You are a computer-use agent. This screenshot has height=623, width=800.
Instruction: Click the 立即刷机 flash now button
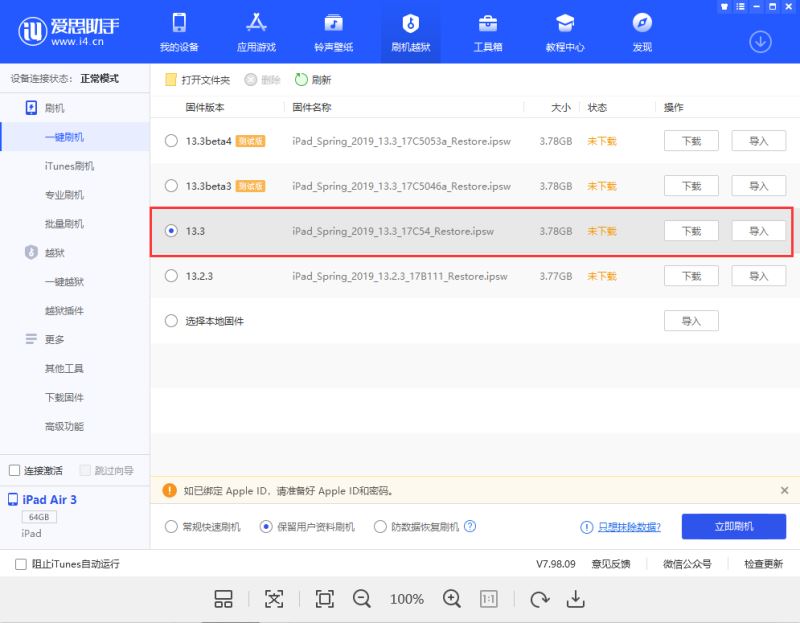[x=734, y=526]
